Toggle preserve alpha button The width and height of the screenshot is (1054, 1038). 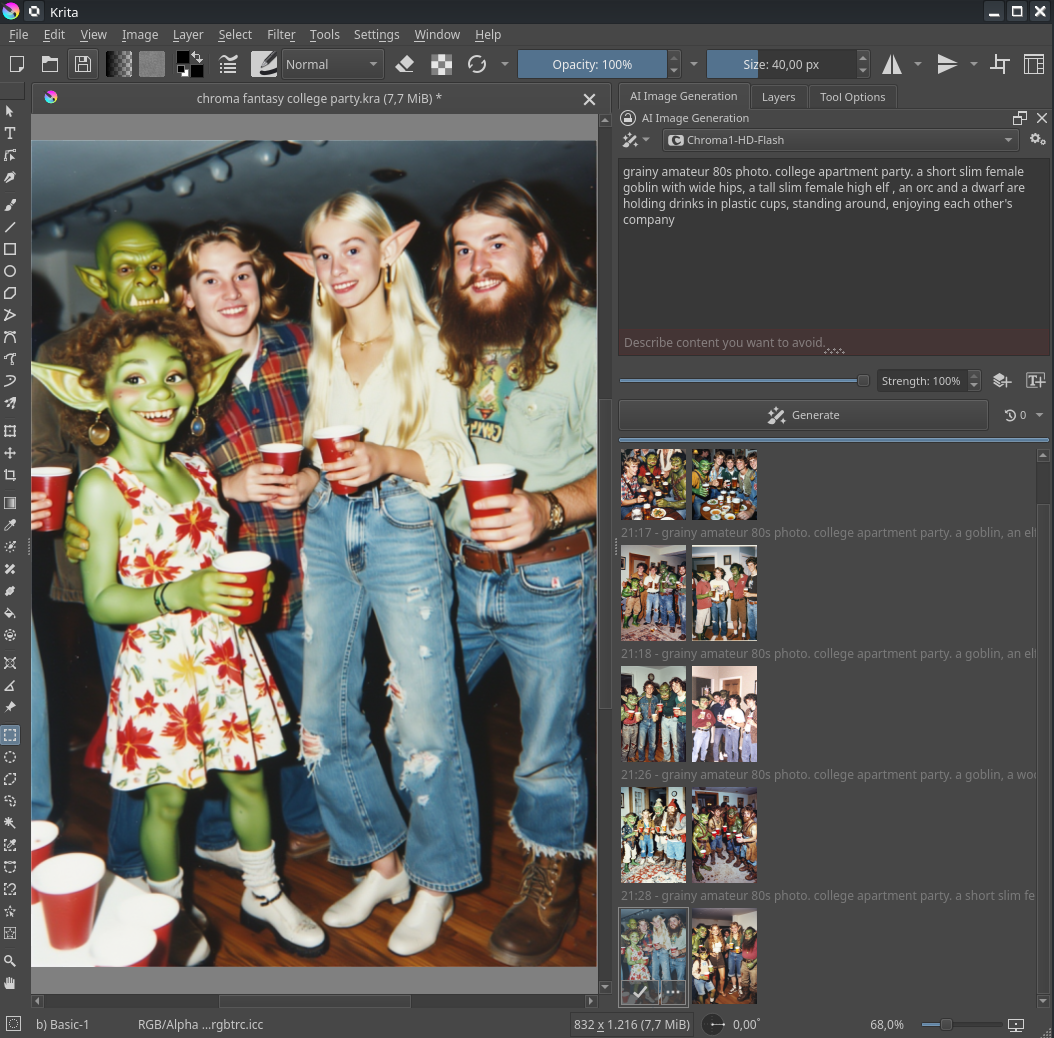click(441, 64)
